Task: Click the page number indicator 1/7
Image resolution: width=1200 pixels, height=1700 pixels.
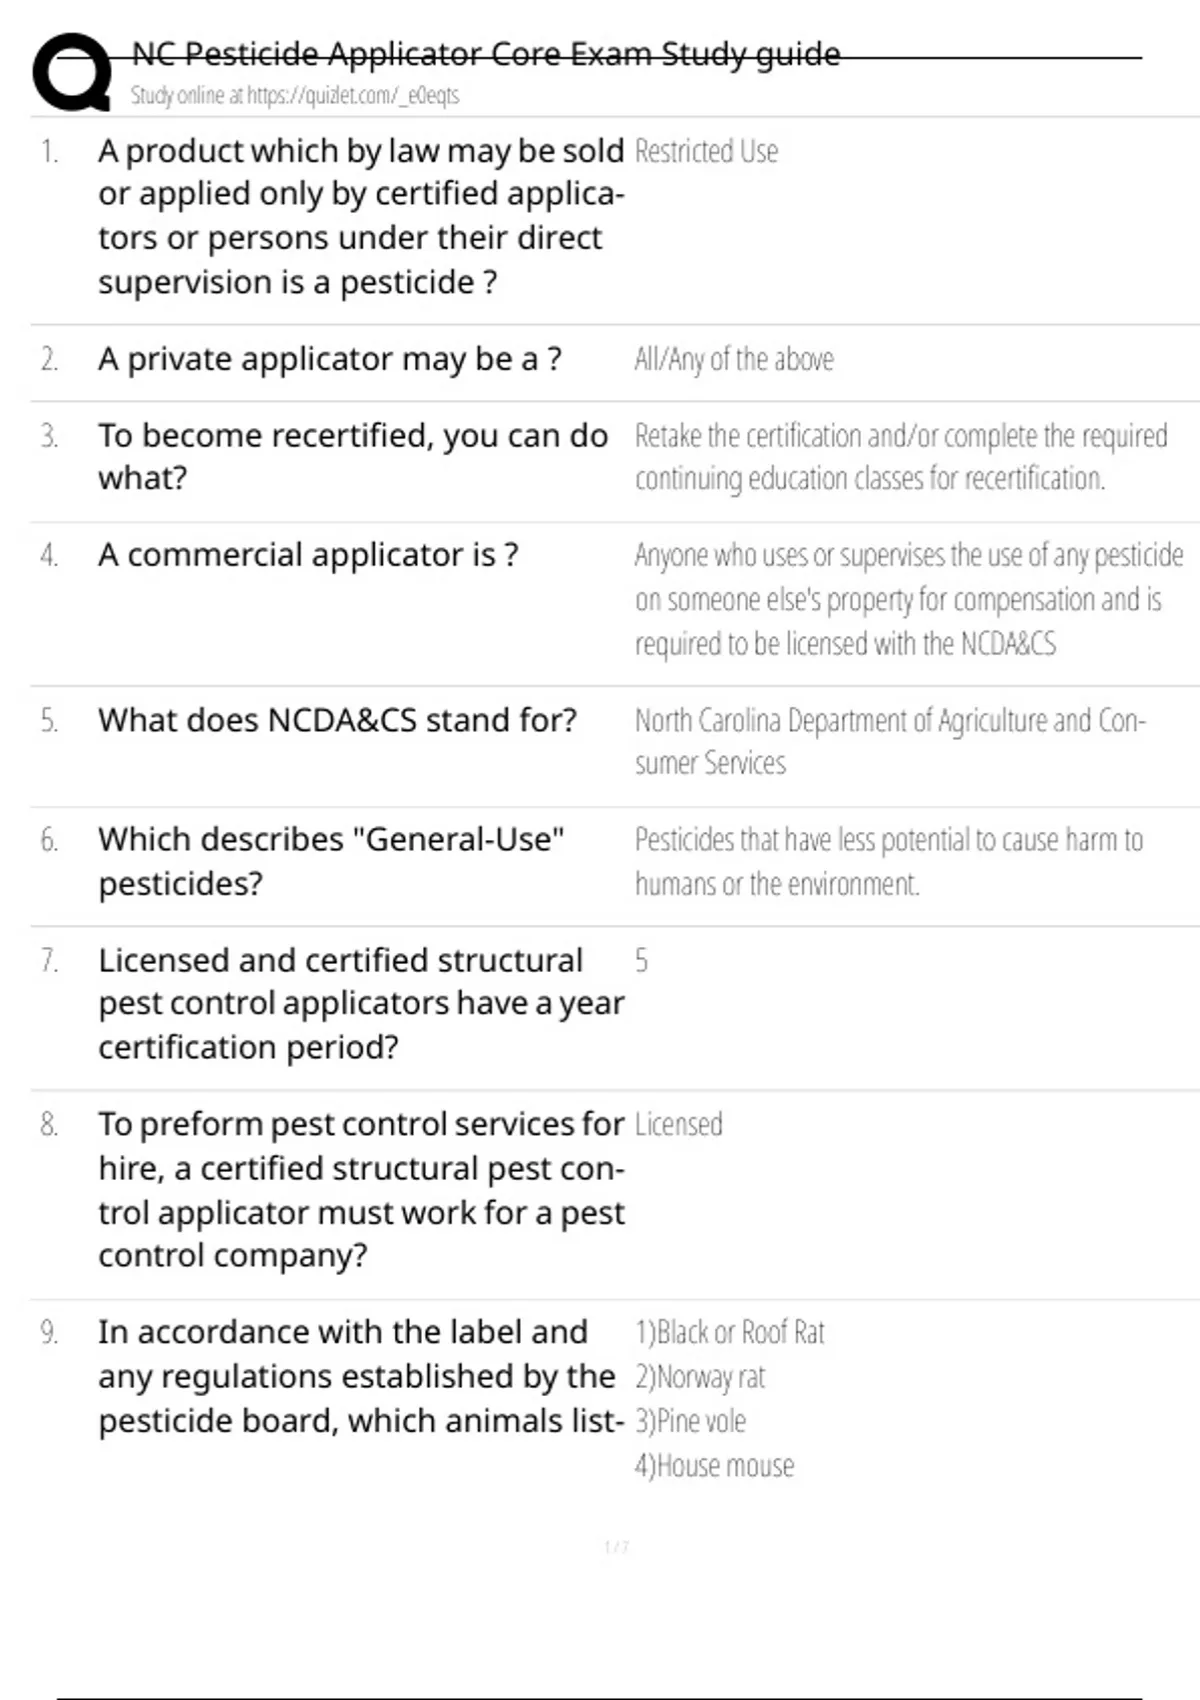Action: point(616,1547)
